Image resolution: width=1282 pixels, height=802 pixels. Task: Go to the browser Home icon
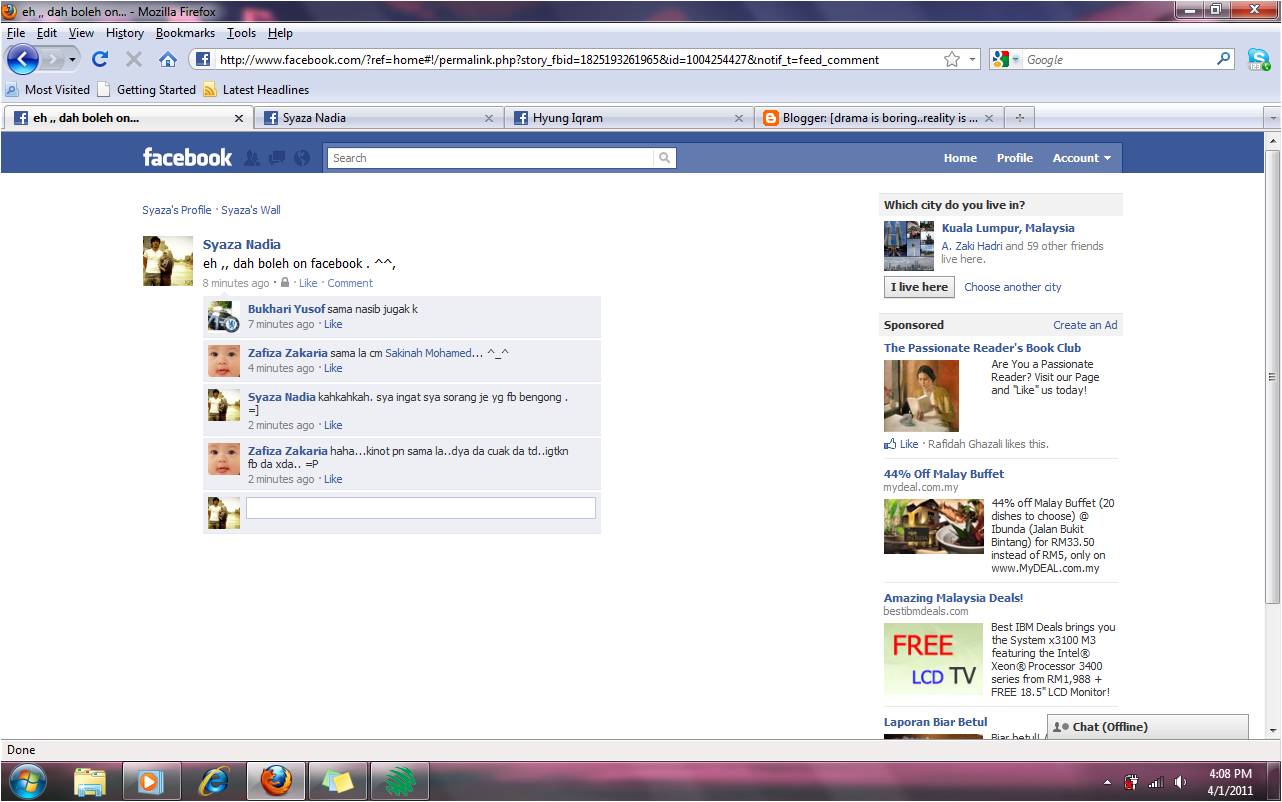(168, 59)
